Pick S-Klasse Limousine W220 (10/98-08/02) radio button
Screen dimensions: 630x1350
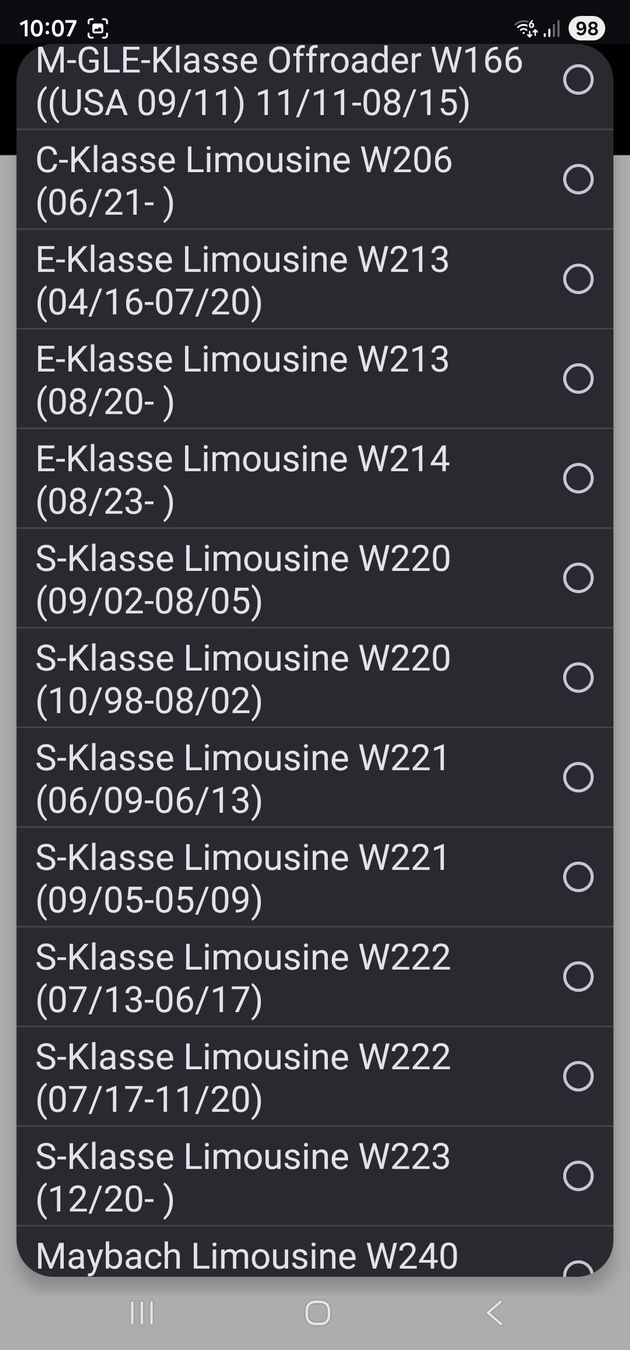click(578, 678)
